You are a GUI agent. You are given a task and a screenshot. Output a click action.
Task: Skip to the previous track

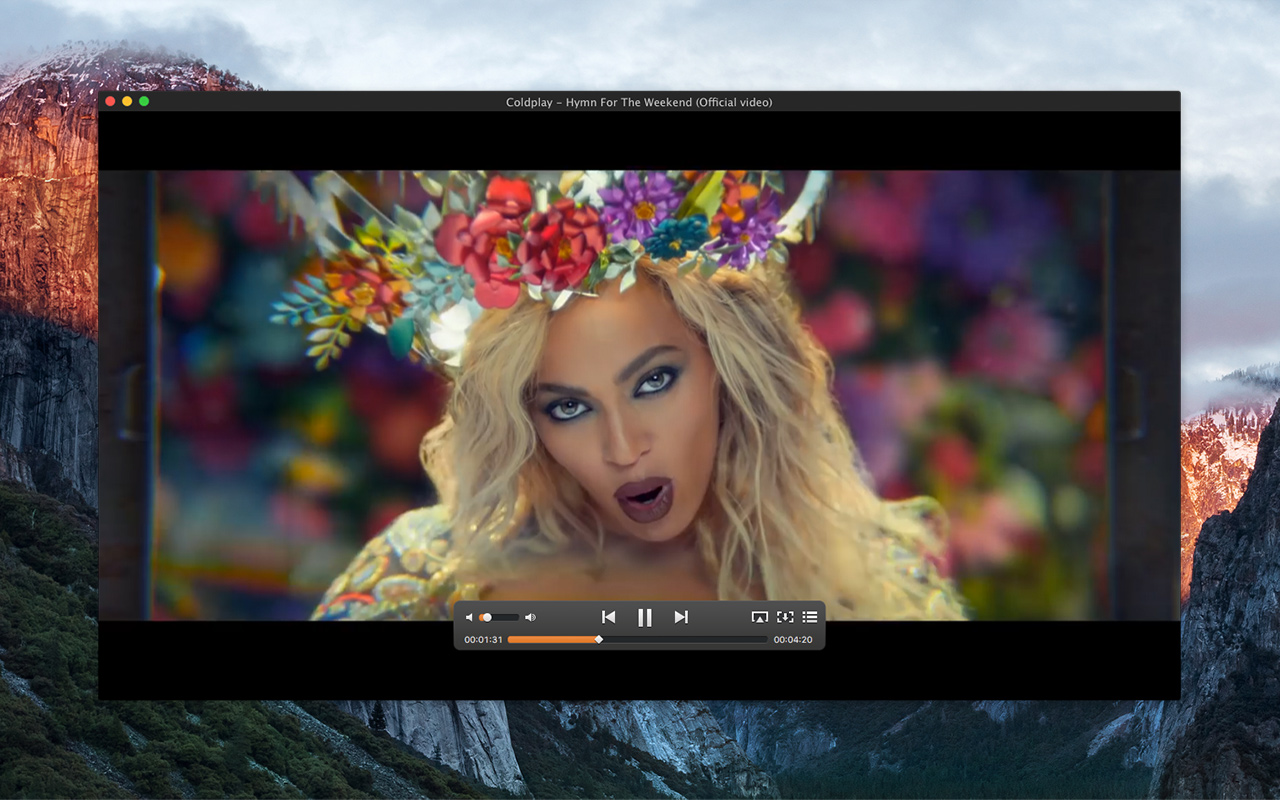tap(608, 617)
